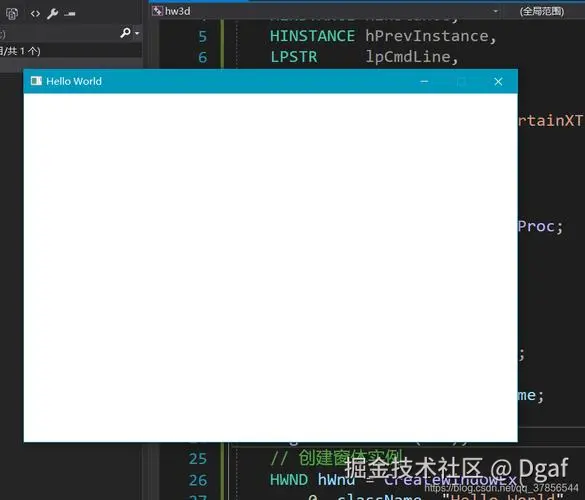Click the Solution Explorer search magnifier icon
The width and height of the screenshot is (585, 500).
[125, 33]
